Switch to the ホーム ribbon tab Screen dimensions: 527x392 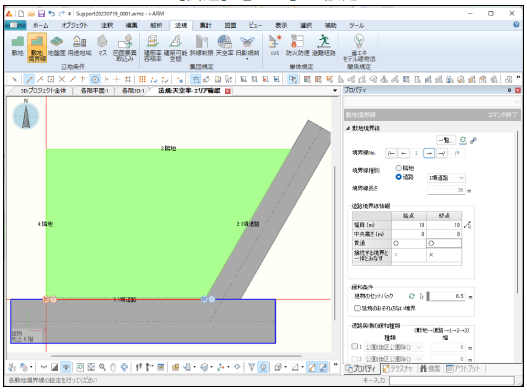pyautogui.click(x=40, y=25)
